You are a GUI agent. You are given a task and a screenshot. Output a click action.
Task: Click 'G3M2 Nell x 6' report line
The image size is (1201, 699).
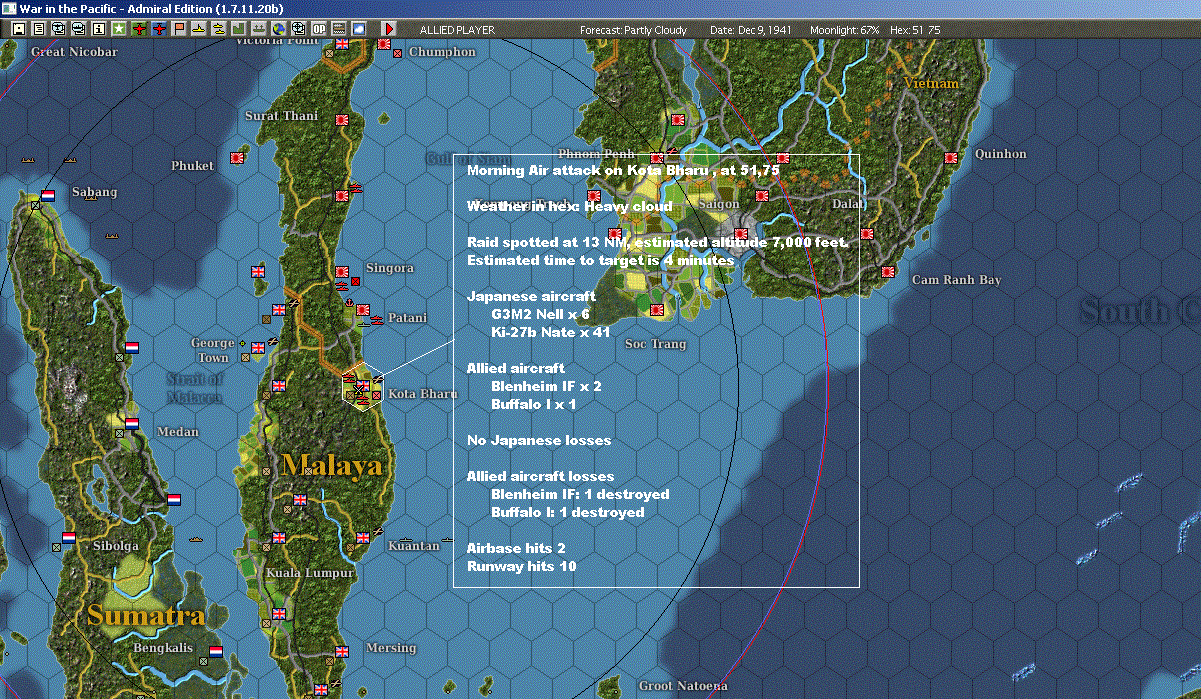click(540, 314)
